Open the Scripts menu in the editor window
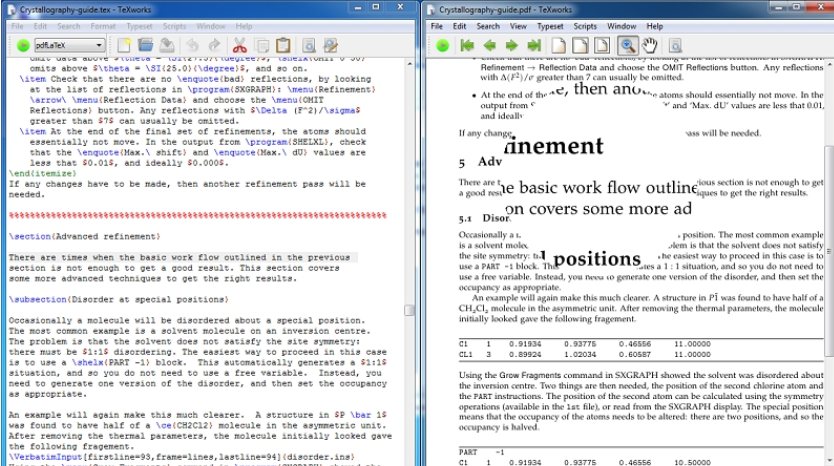 [174, 26]
